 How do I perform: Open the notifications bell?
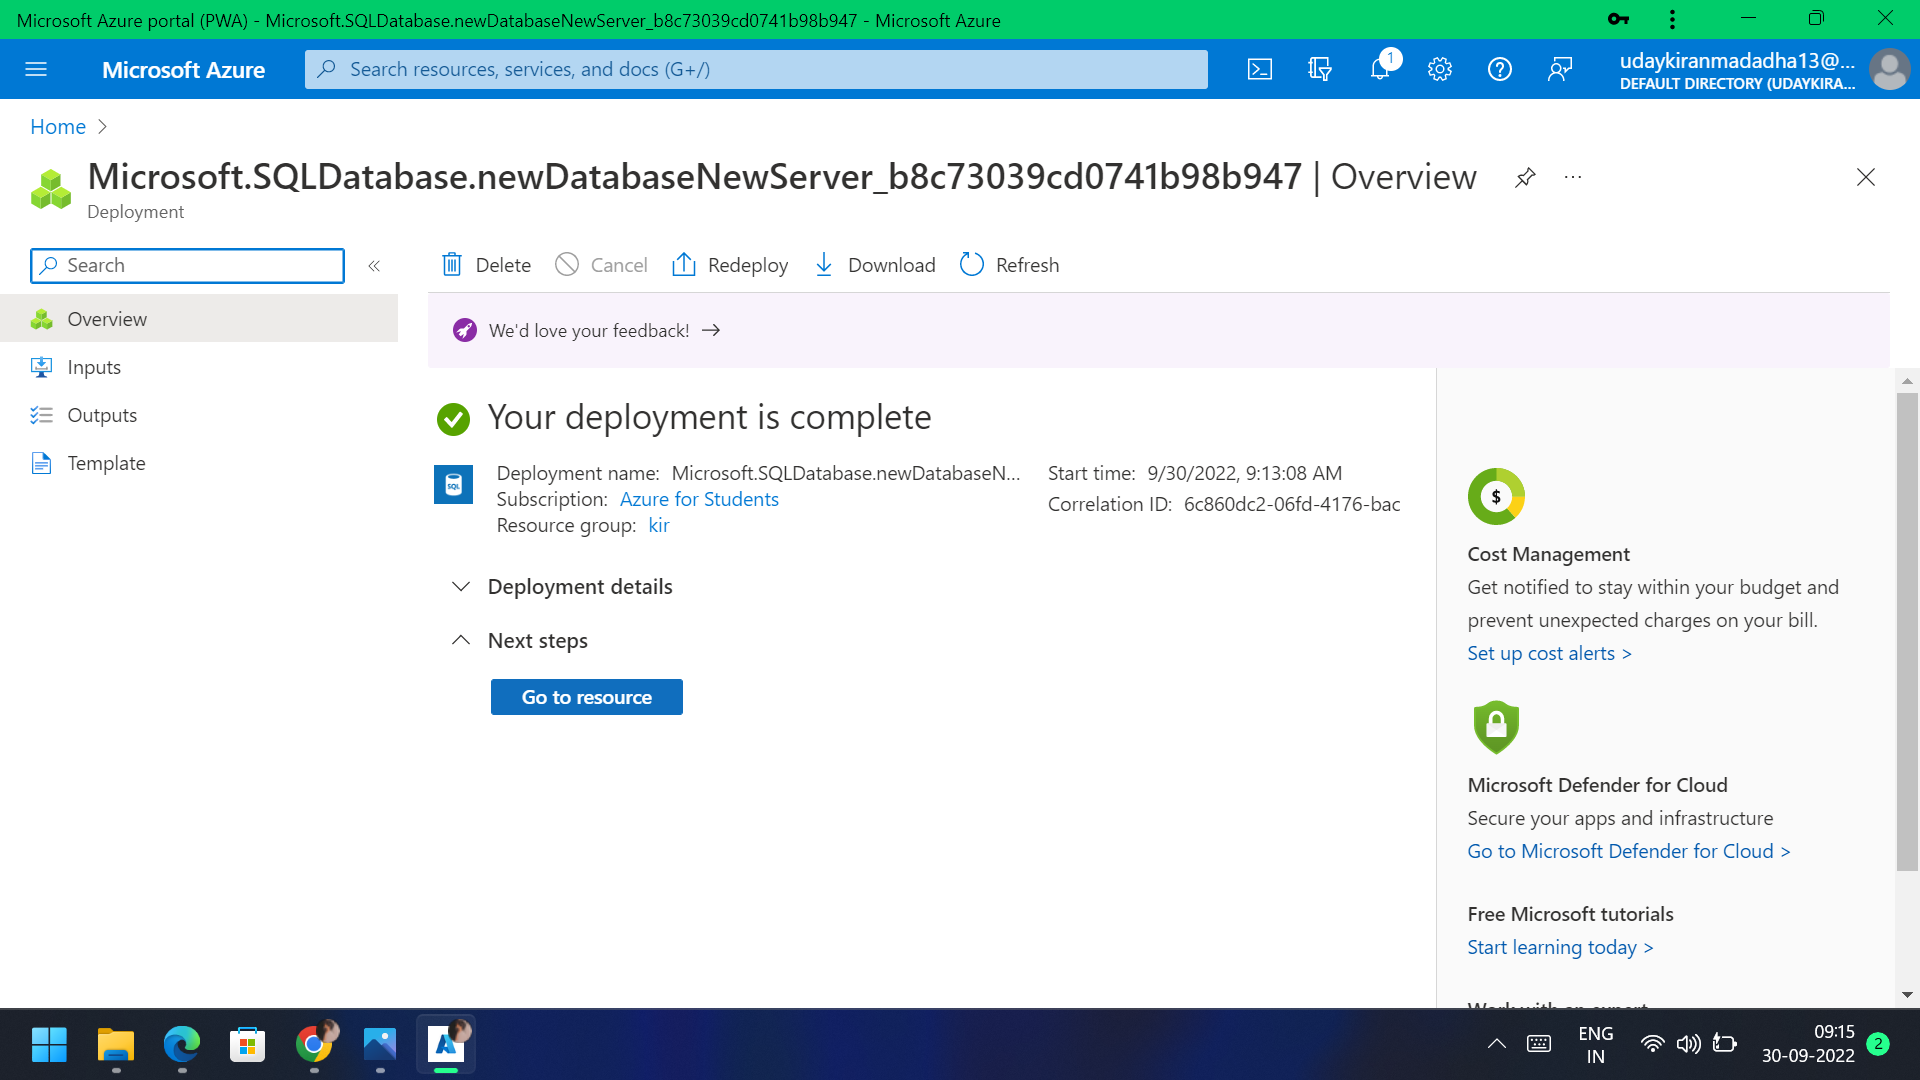[1380, 69]
